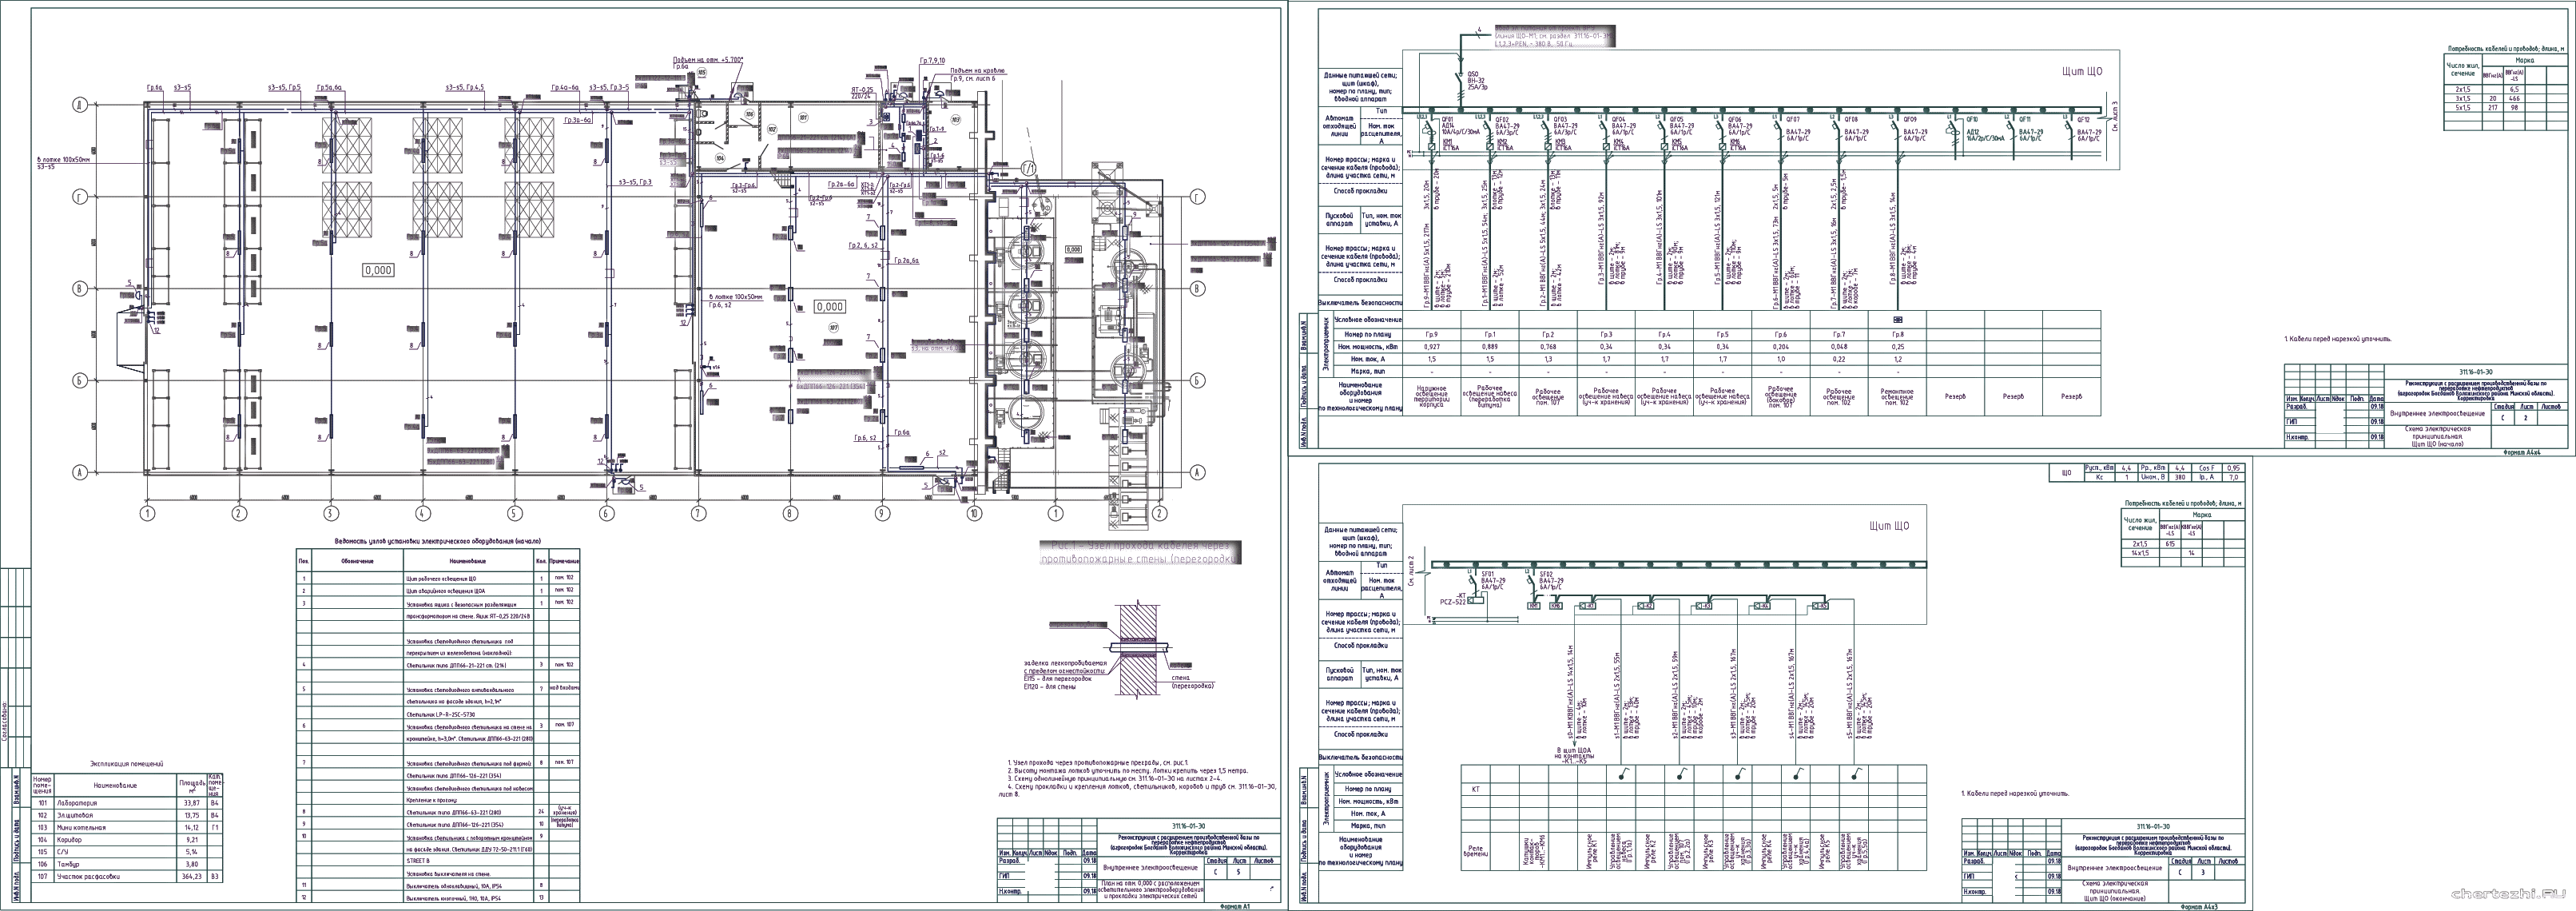The height and width of the screenshot is (911, 2576).
Task: Click the QF10 АД12 differential breaker symbol
Action: [1956, 131]
